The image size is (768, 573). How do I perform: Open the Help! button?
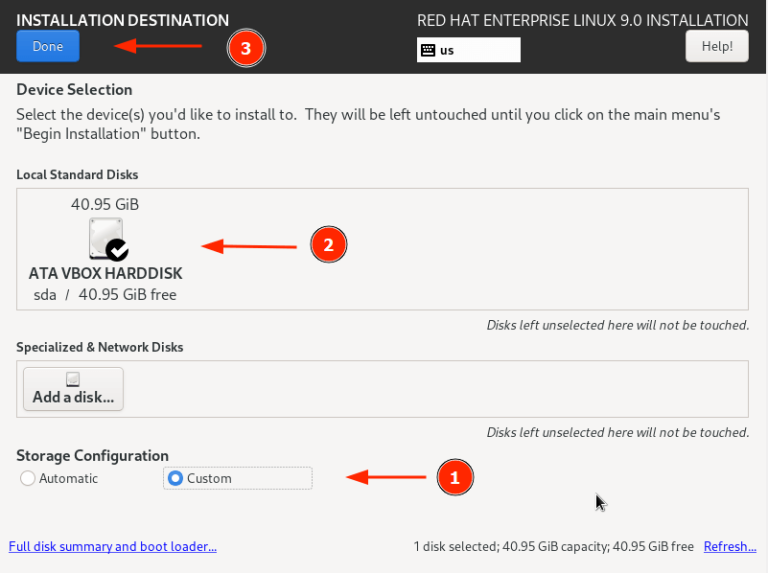(x=716, y=46)
